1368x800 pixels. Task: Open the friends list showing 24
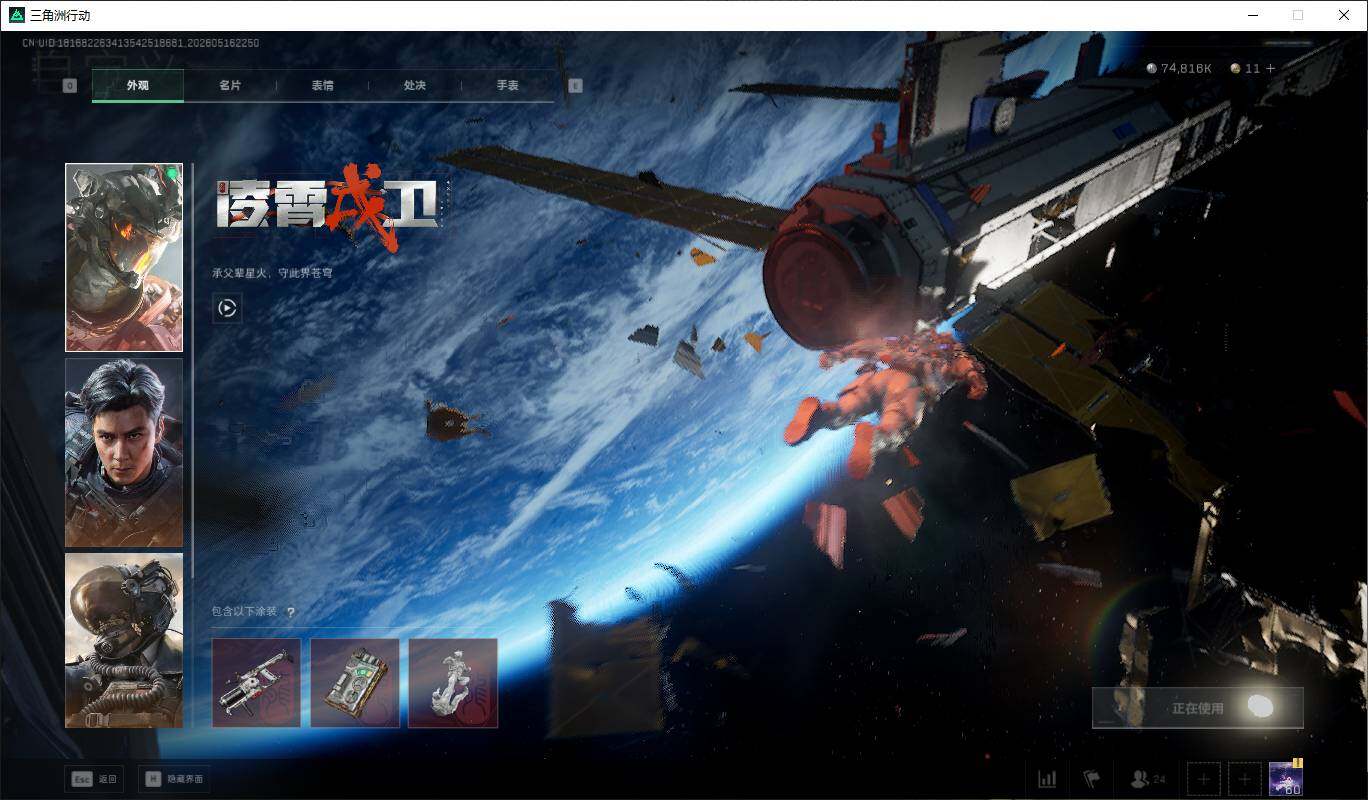(x=1148, y=779)
